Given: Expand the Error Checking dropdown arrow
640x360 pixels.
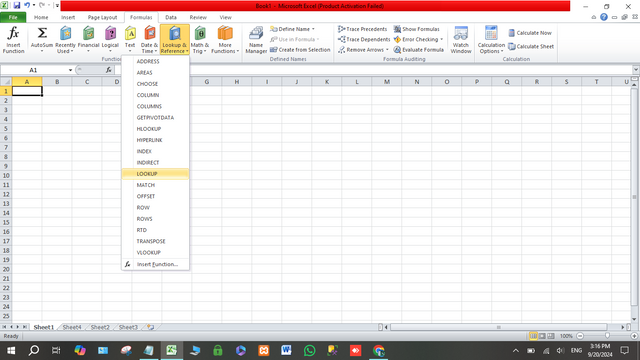Looking at the screenshot, I should pos(442,39).
